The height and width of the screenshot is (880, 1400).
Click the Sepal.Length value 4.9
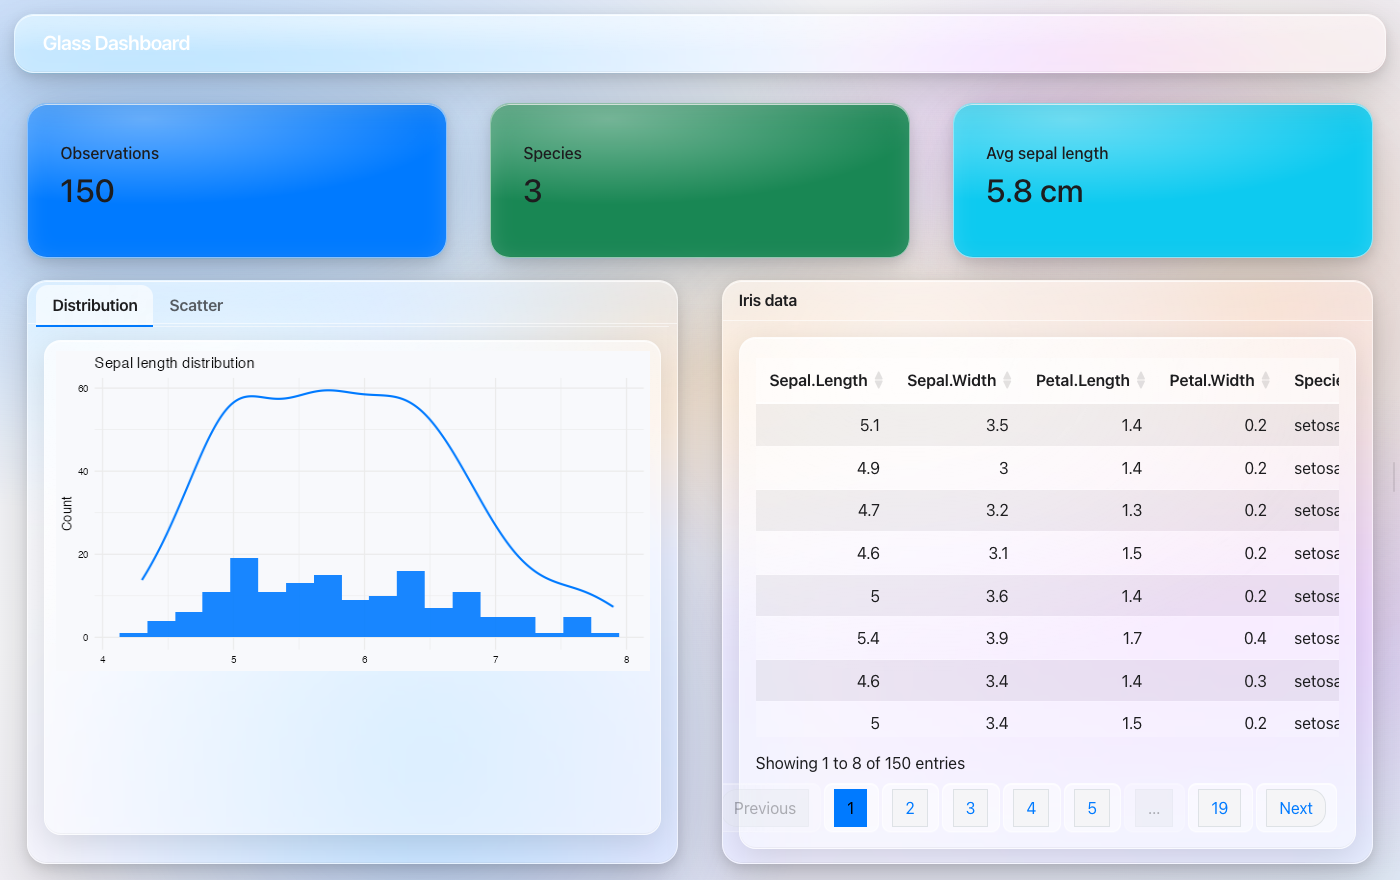[868, 468]
